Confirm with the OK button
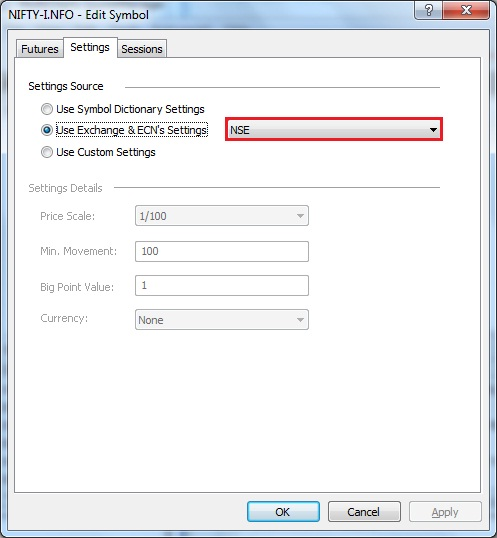497x538 pixels. (x=283, y=512)
